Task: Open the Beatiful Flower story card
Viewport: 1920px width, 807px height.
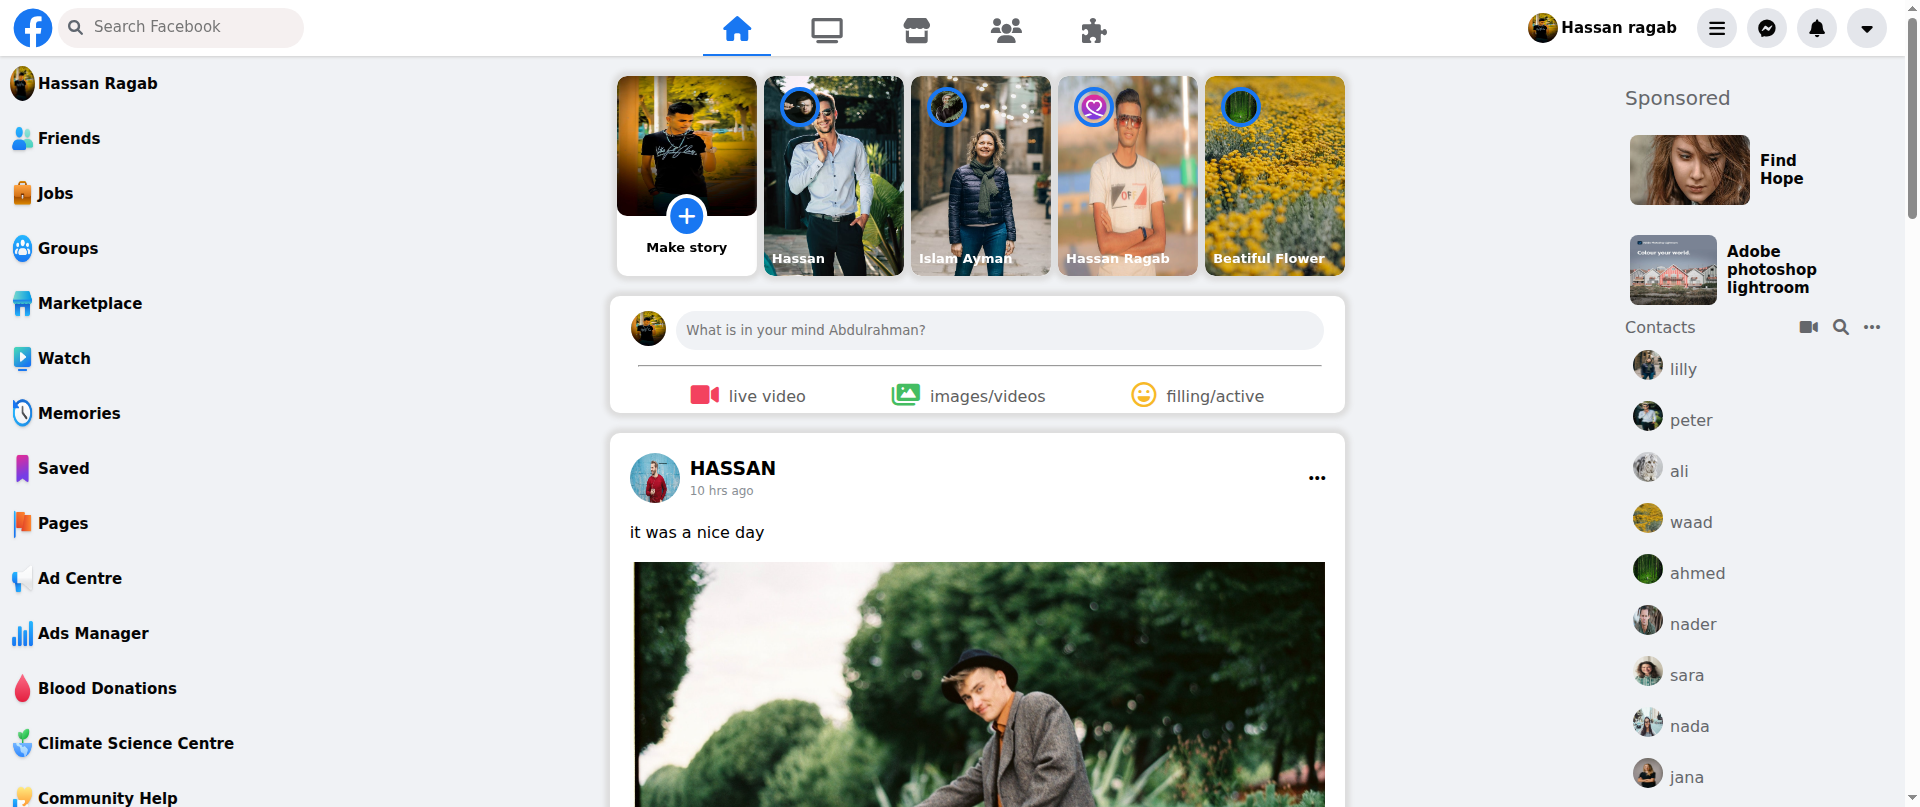Action: click(x=1275, y=176)
